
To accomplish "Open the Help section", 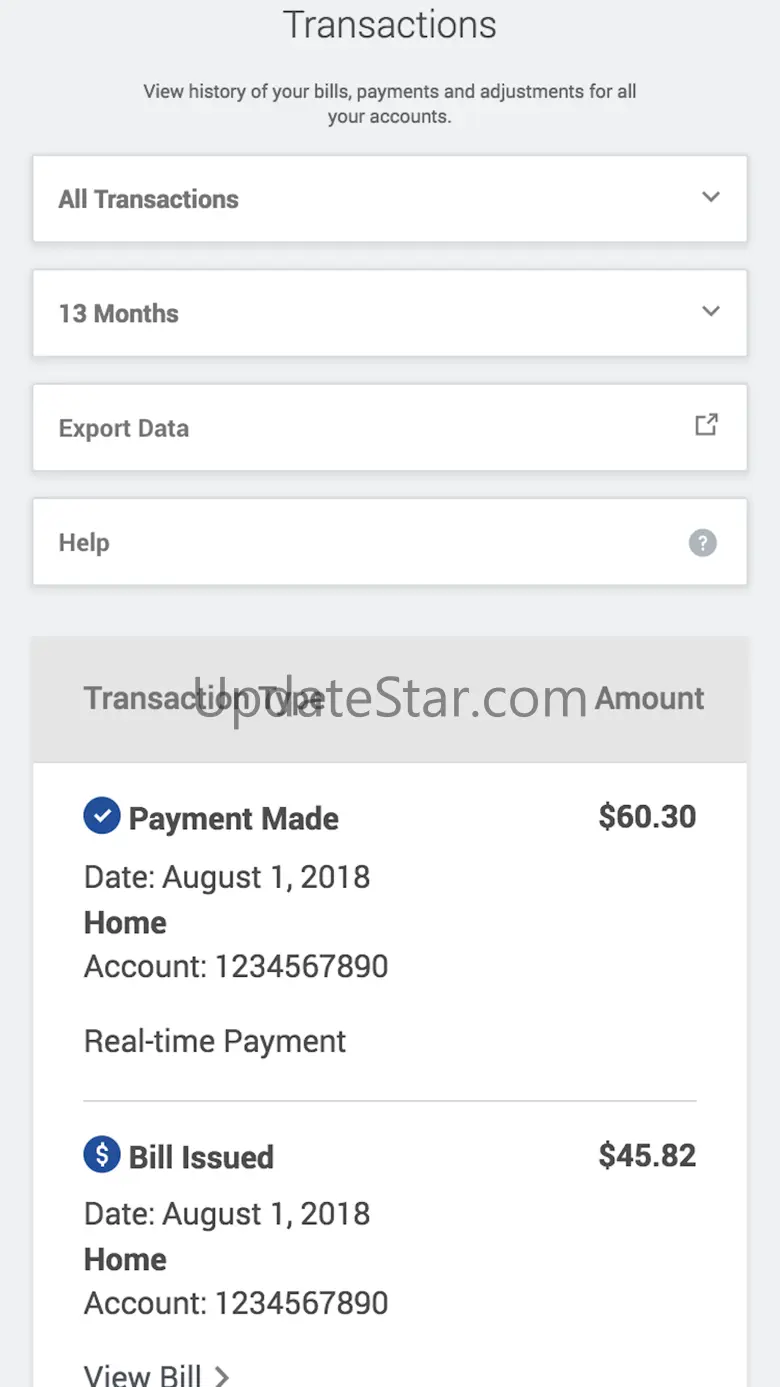I will (390, 542).
